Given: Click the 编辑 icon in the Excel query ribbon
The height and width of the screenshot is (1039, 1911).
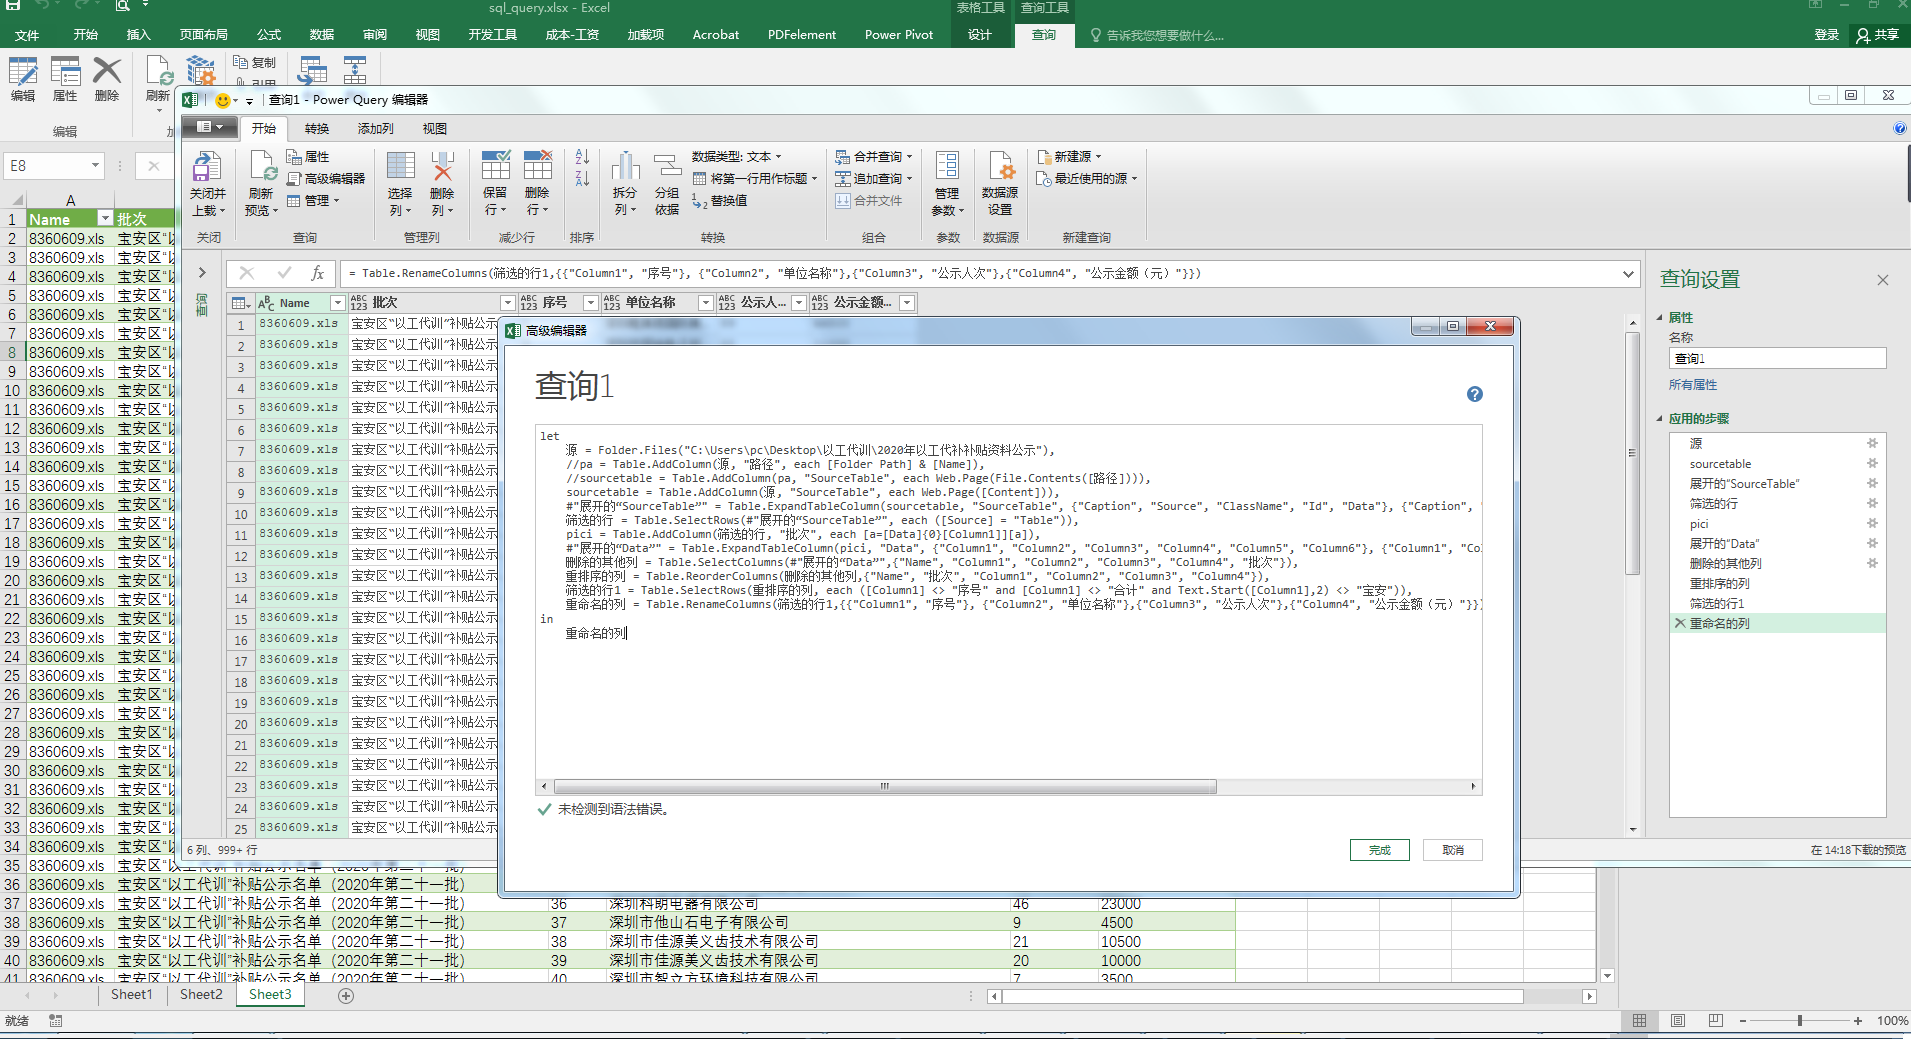Looking at the screenshot, I should click(x=23, y=72).
